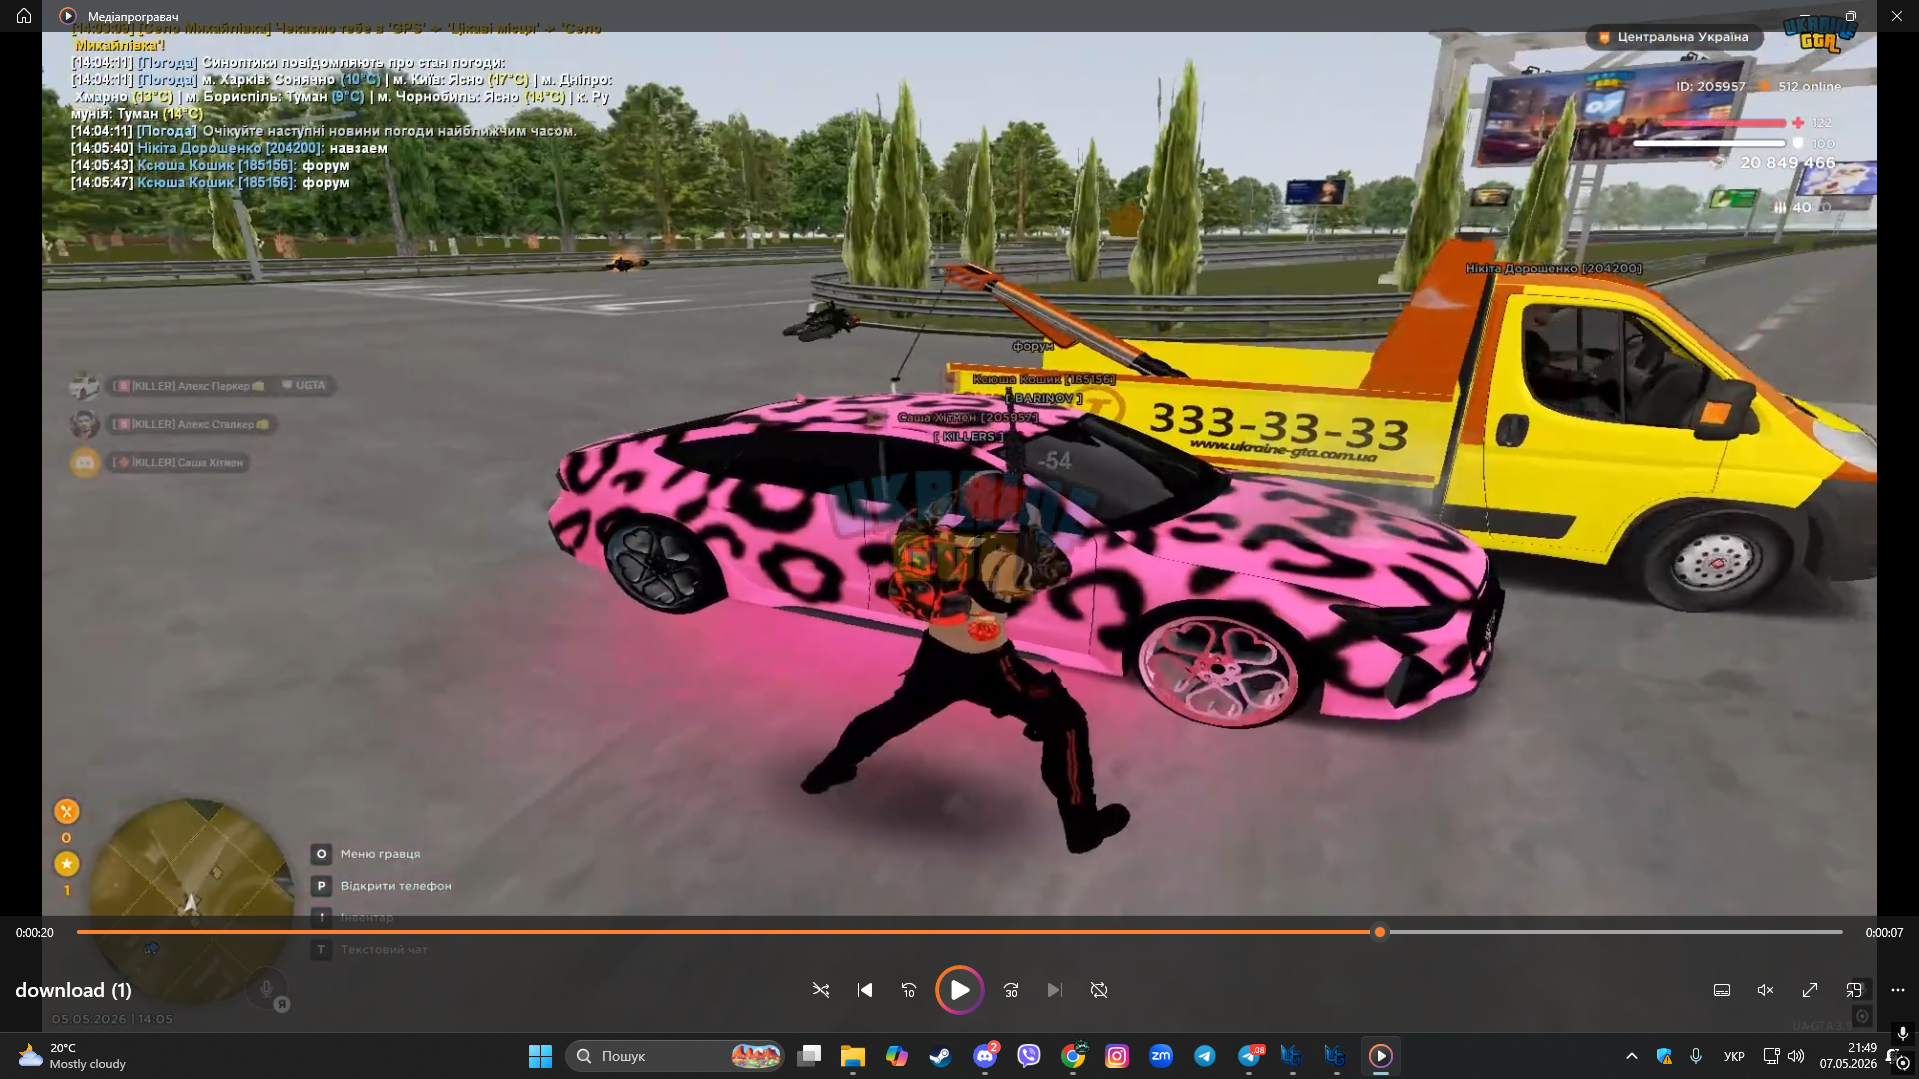
Task: Skip forward 30 seconds
Action: (x=1011, y=990)
